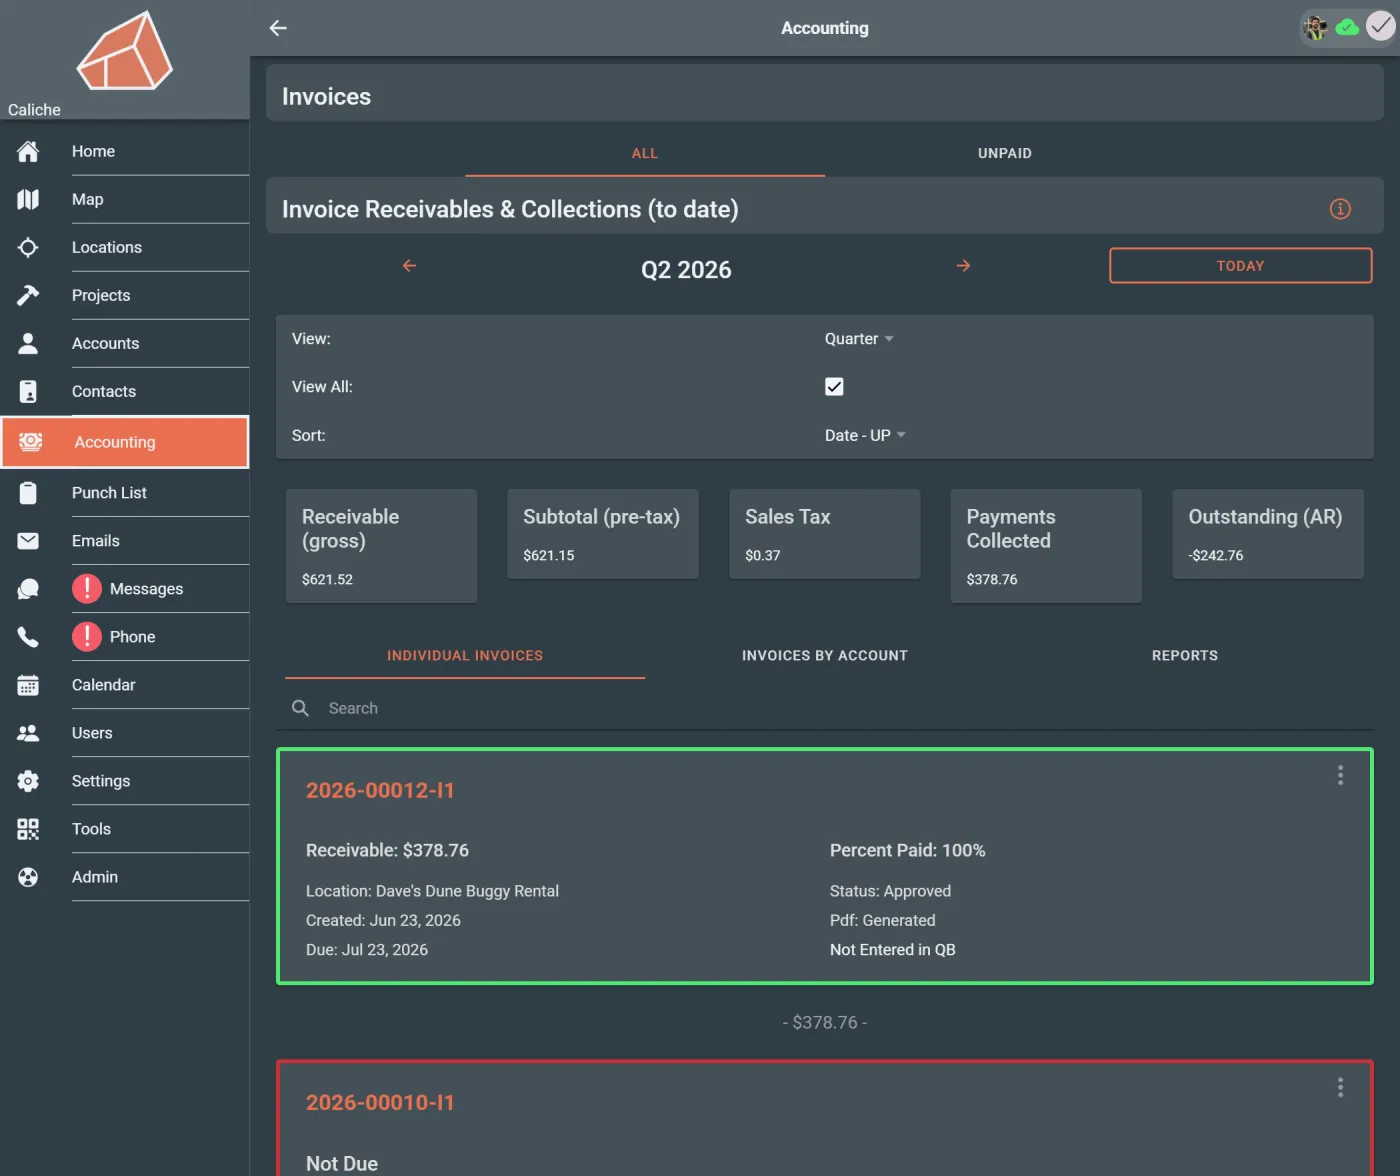1400x1176 pixels.
Task: Click the user avatar in header
Action: tap(1316, 28)
